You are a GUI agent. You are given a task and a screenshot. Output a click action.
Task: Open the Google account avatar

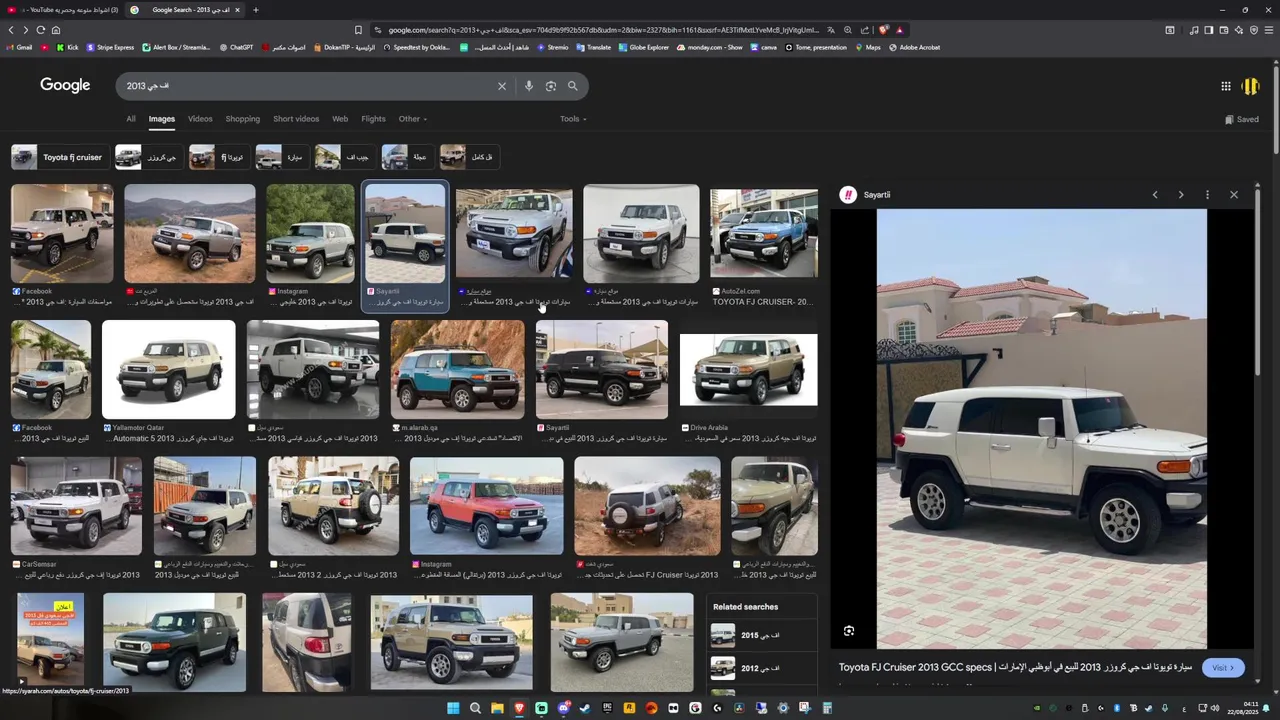coord(1251,86)
